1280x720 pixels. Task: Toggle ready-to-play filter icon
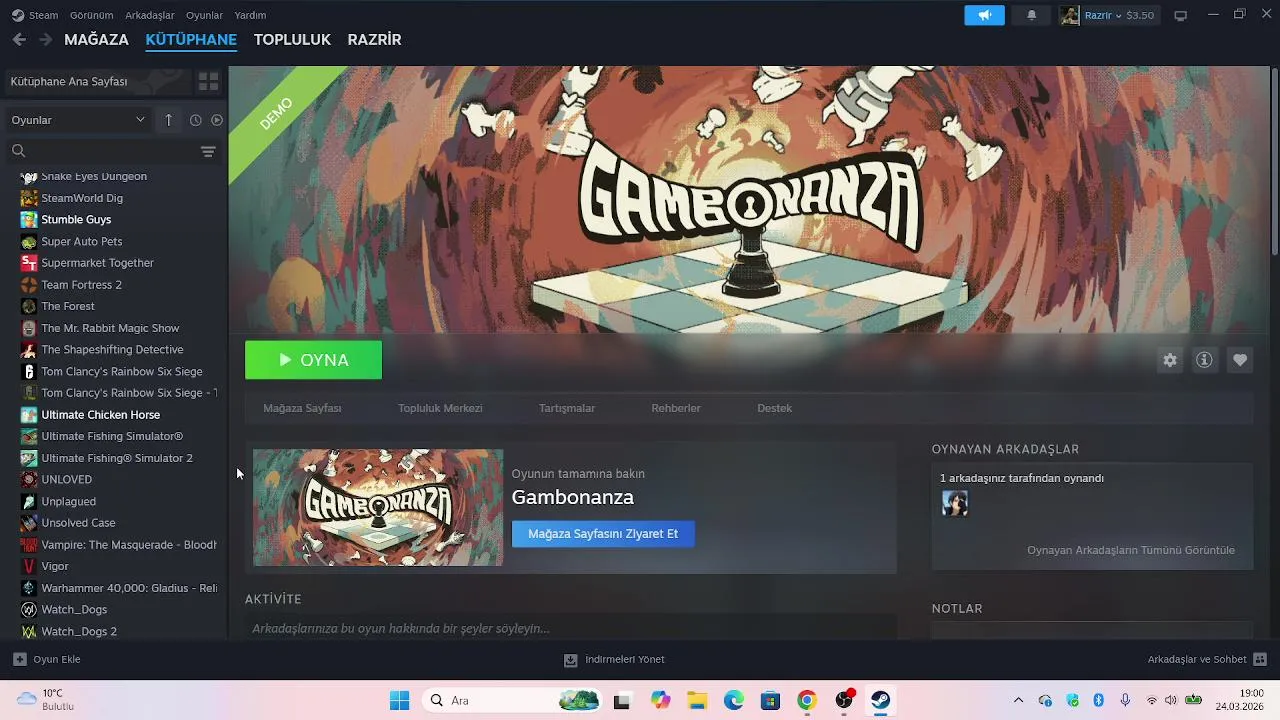tap(216, 120)
